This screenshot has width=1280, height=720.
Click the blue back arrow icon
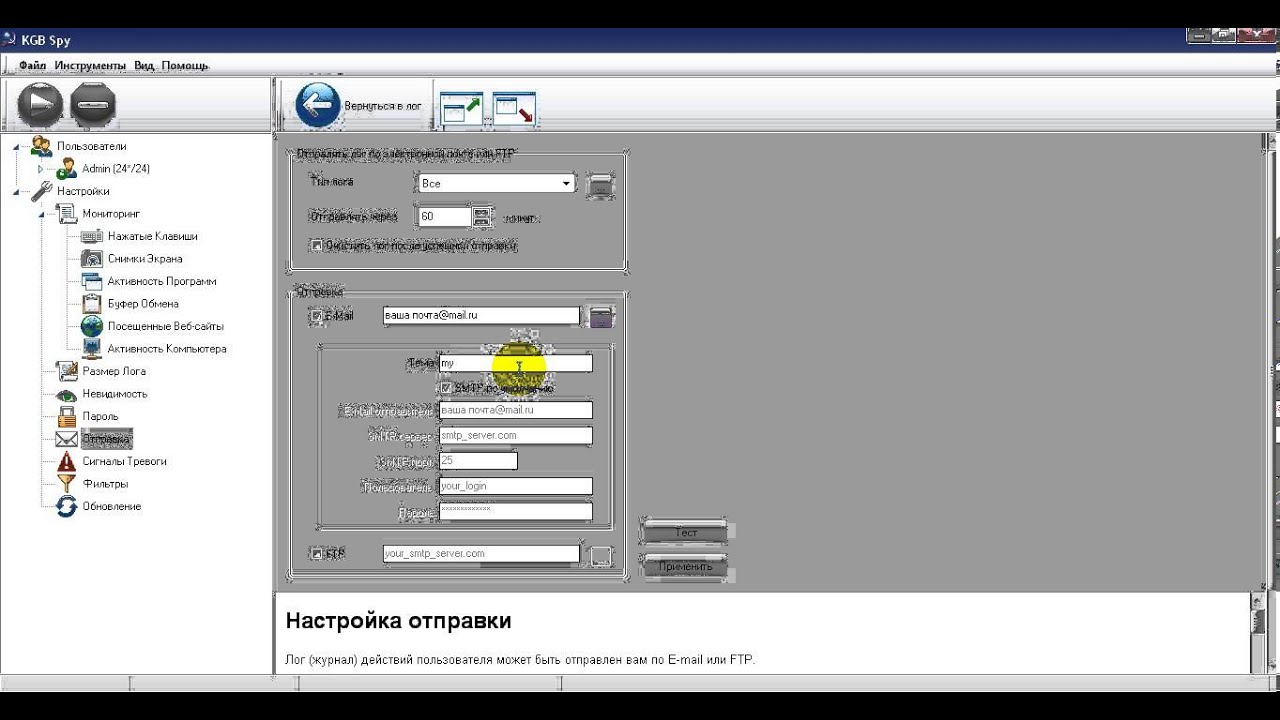click(x=318, y=105)
